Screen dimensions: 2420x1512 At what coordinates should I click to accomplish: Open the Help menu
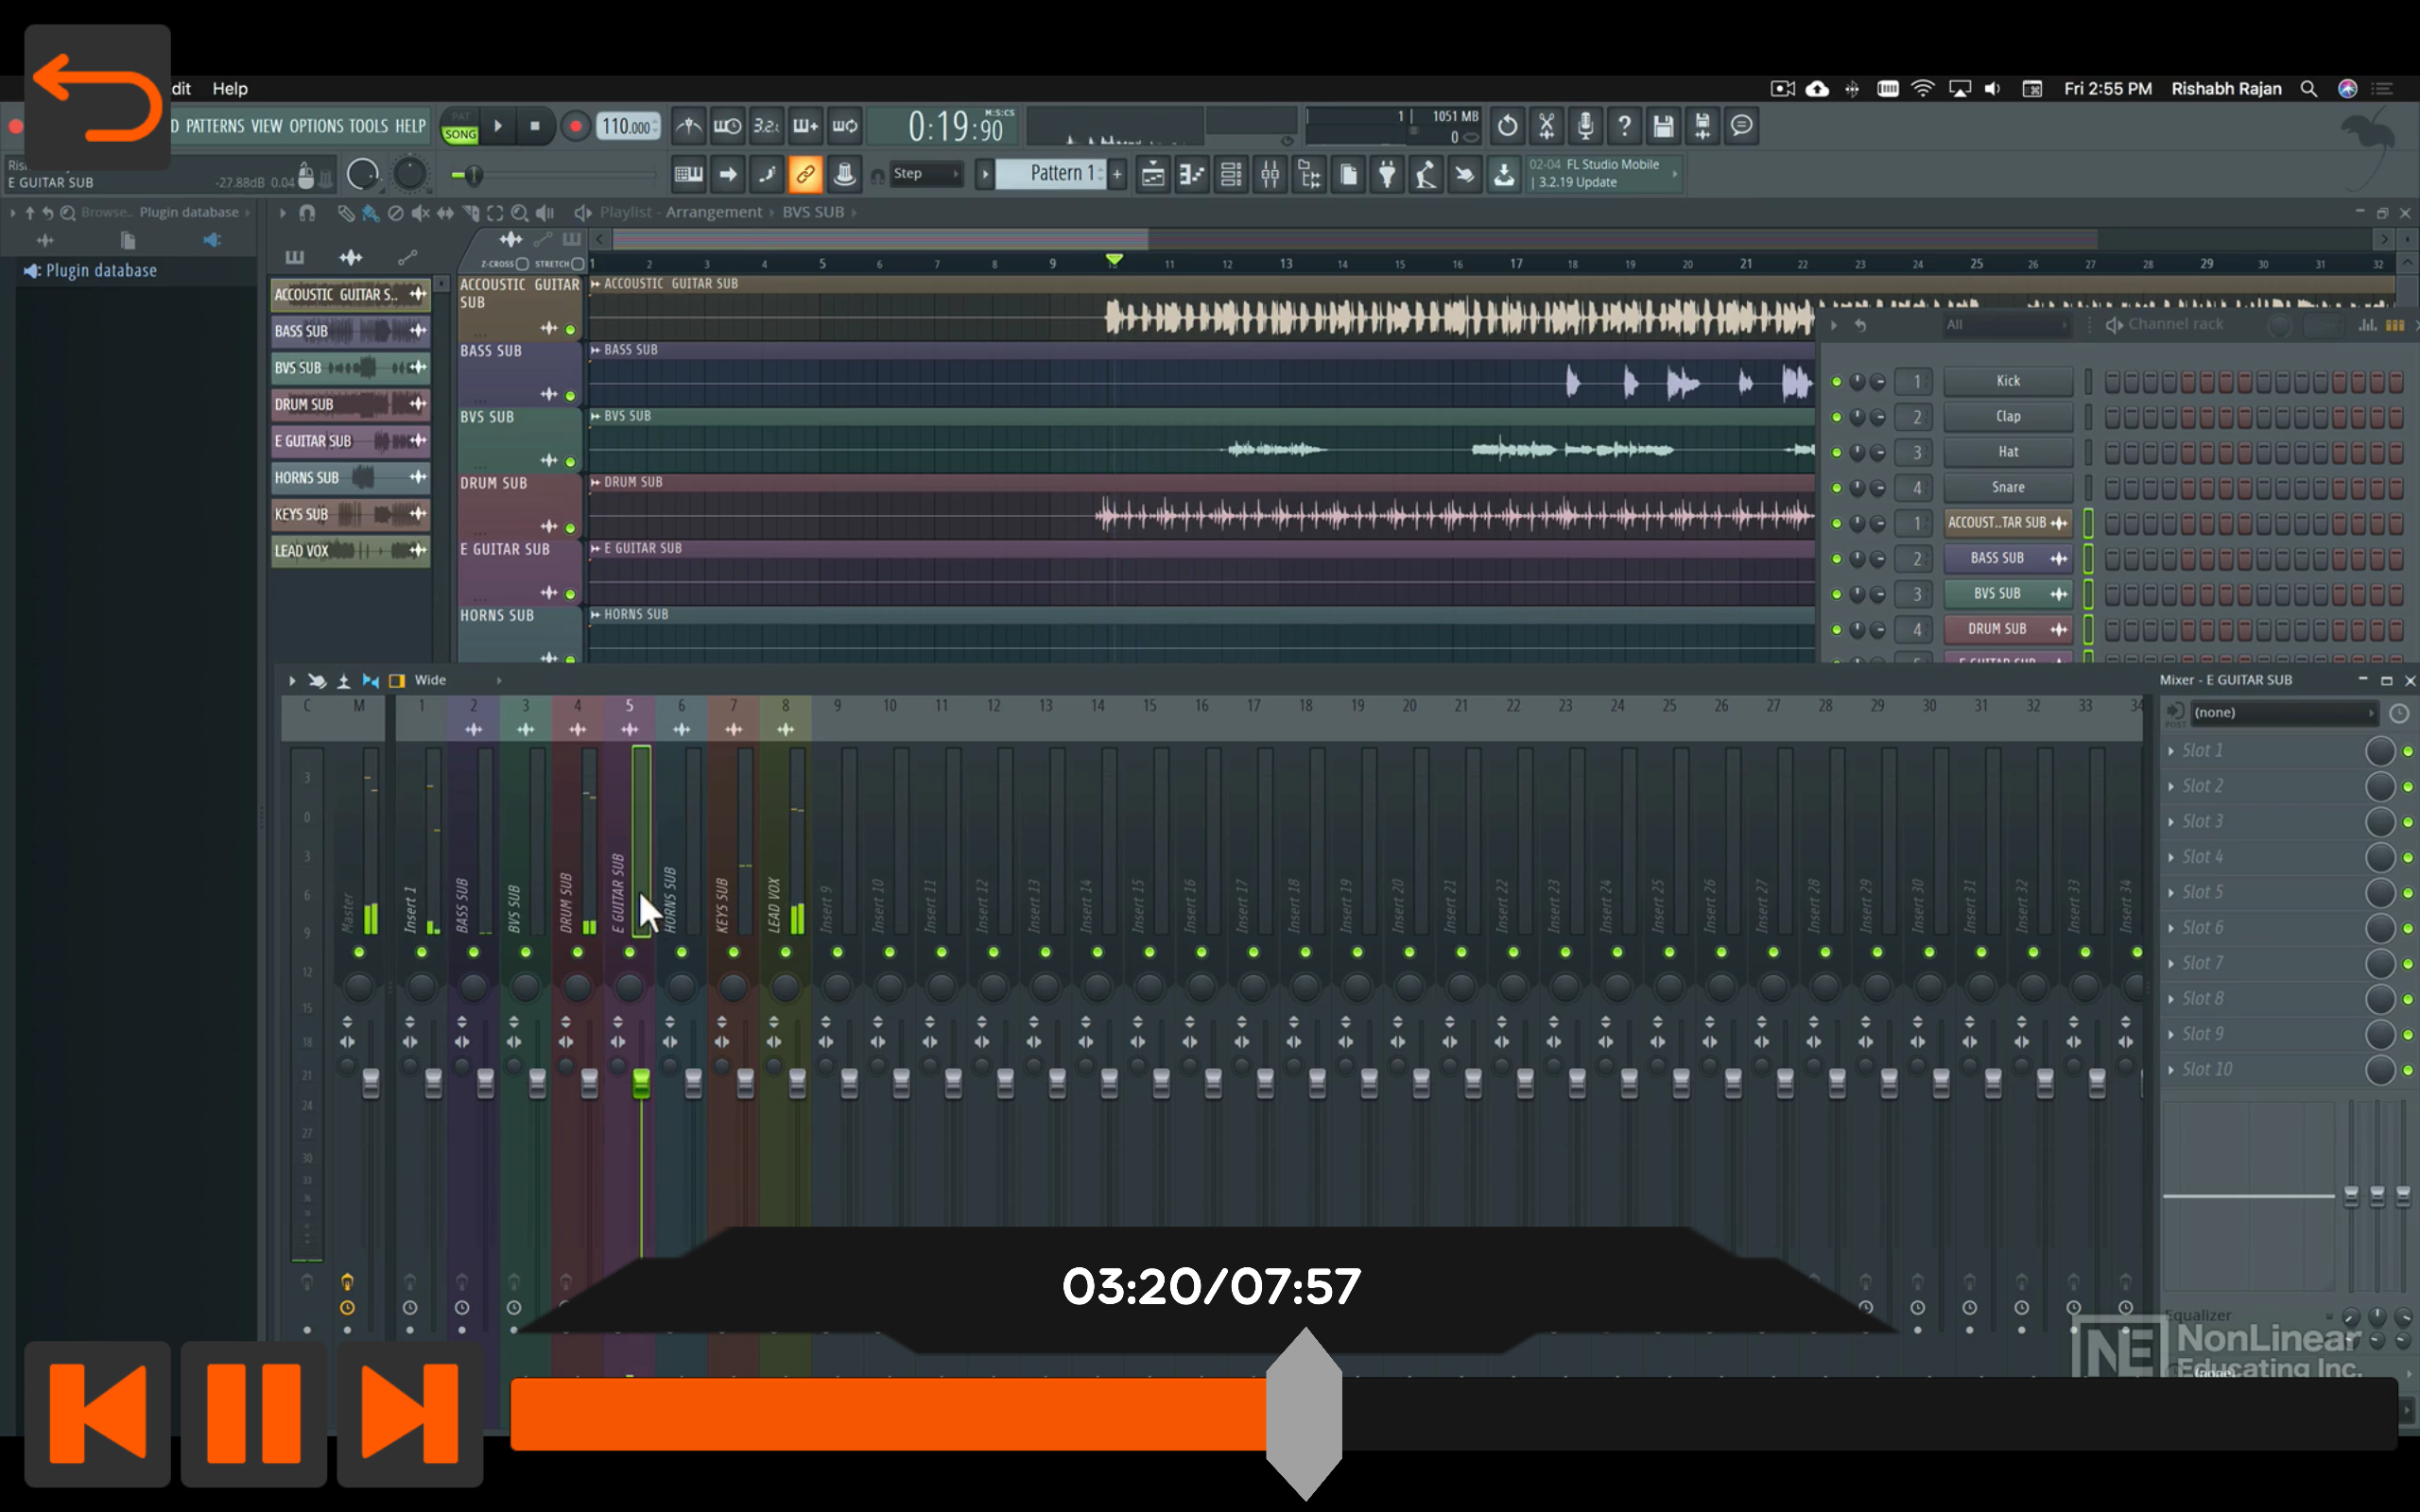point(230,88)
